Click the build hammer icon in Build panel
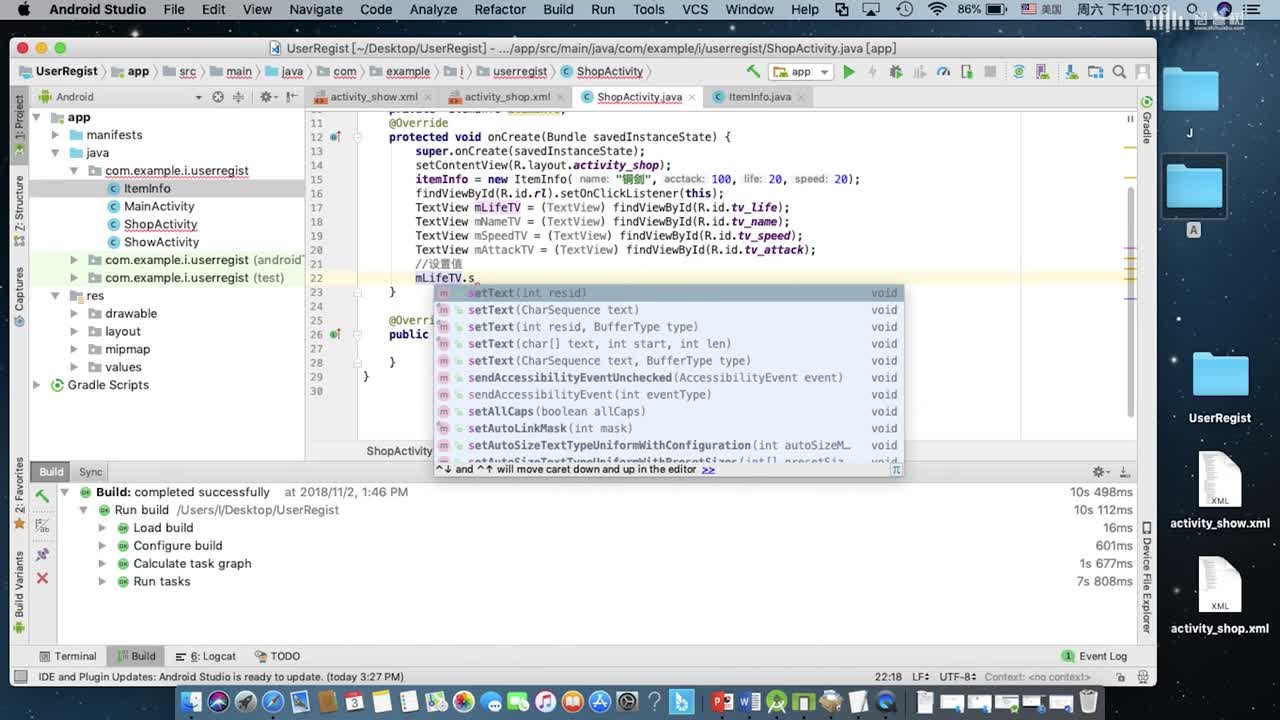The width and height of the screenshot is (1280, 720). 42,495
